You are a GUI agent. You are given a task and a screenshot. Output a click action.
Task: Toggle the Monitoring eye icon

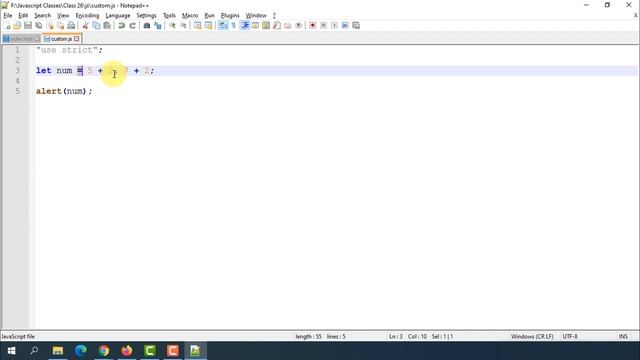298,25
